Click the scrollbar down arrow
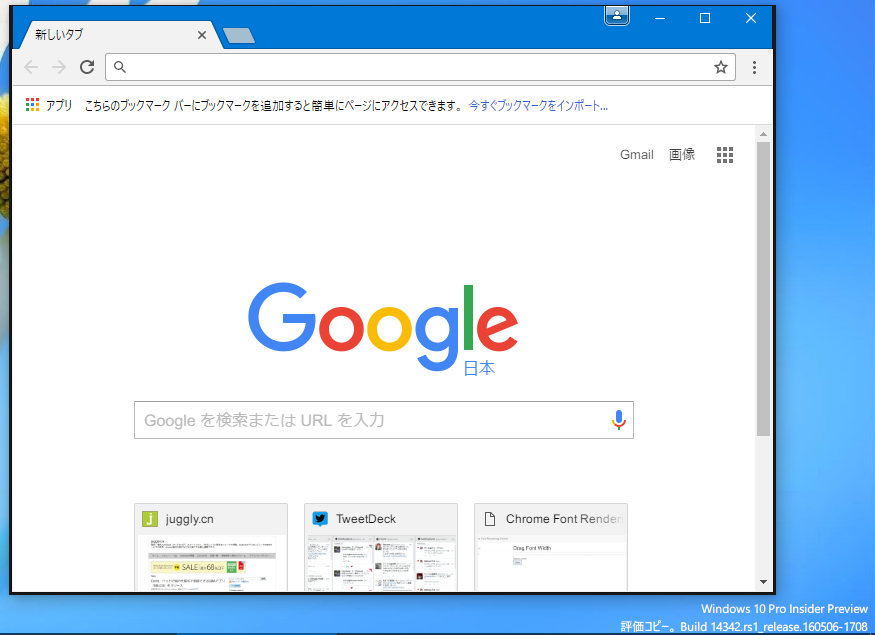 click(763, 582)
